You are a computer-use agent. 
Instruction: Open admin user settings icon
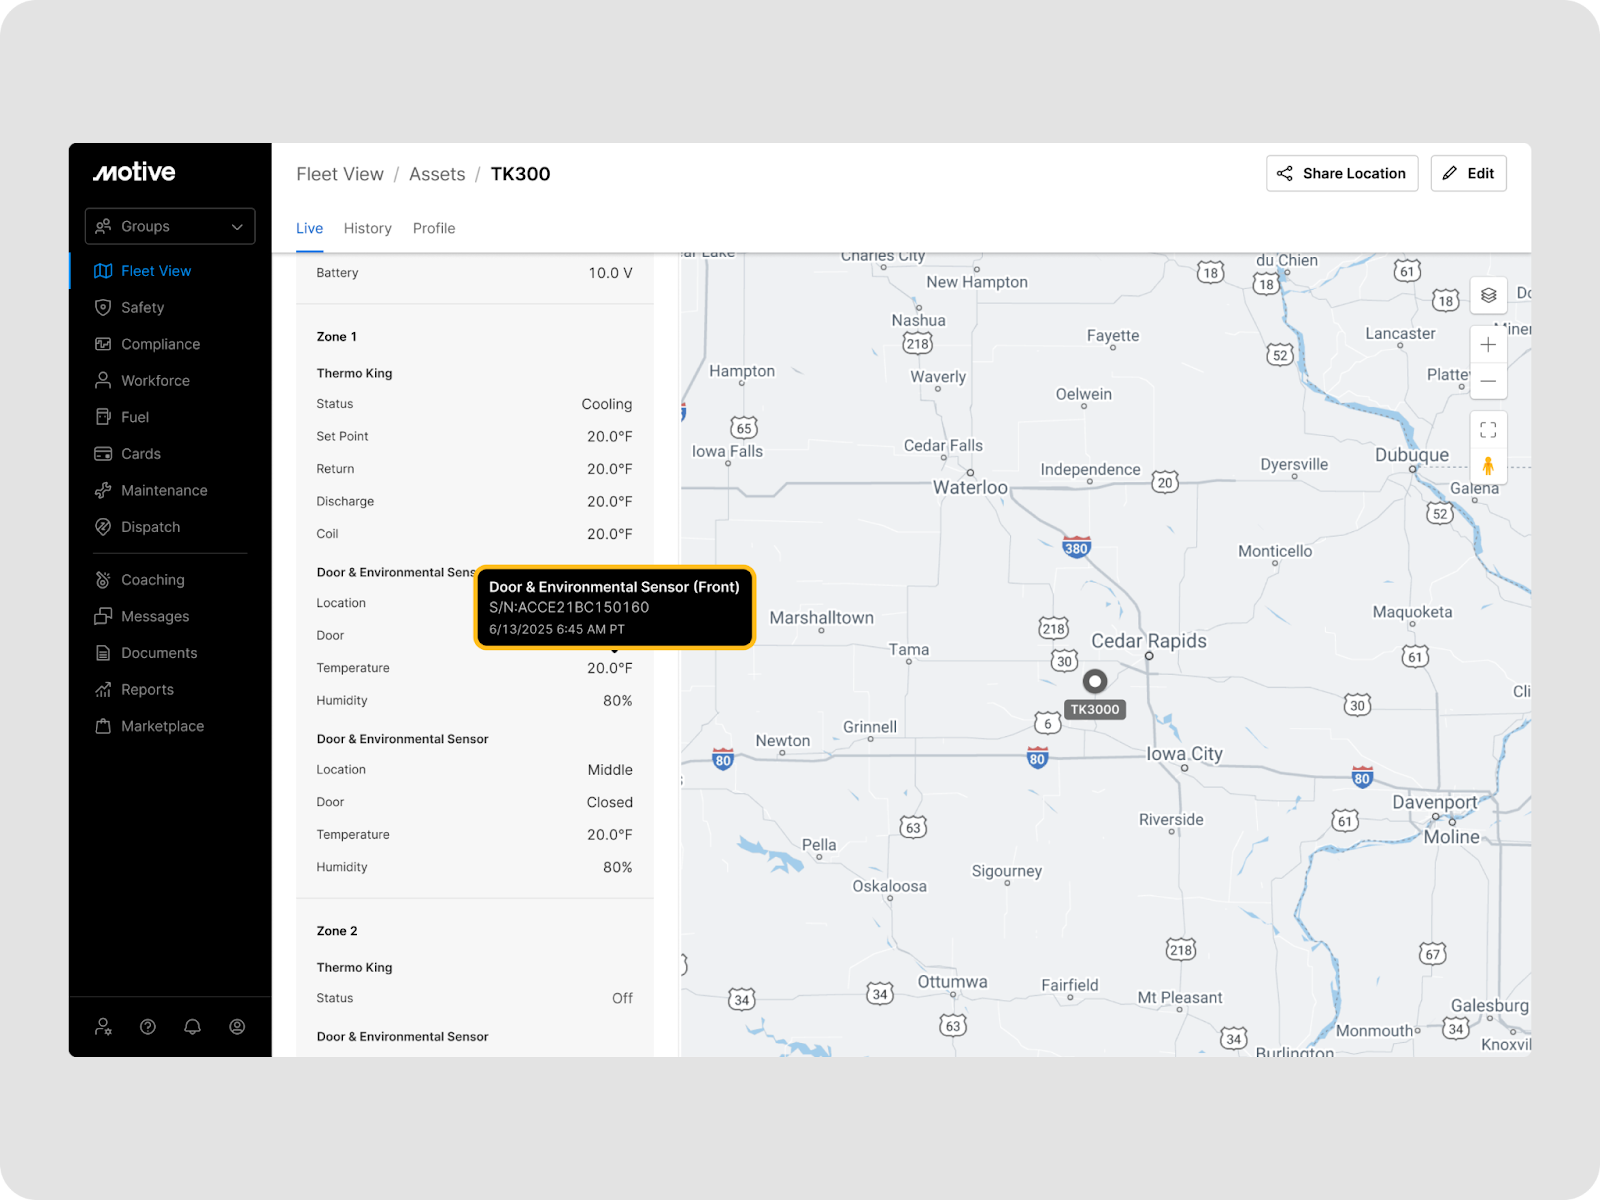103,1027
